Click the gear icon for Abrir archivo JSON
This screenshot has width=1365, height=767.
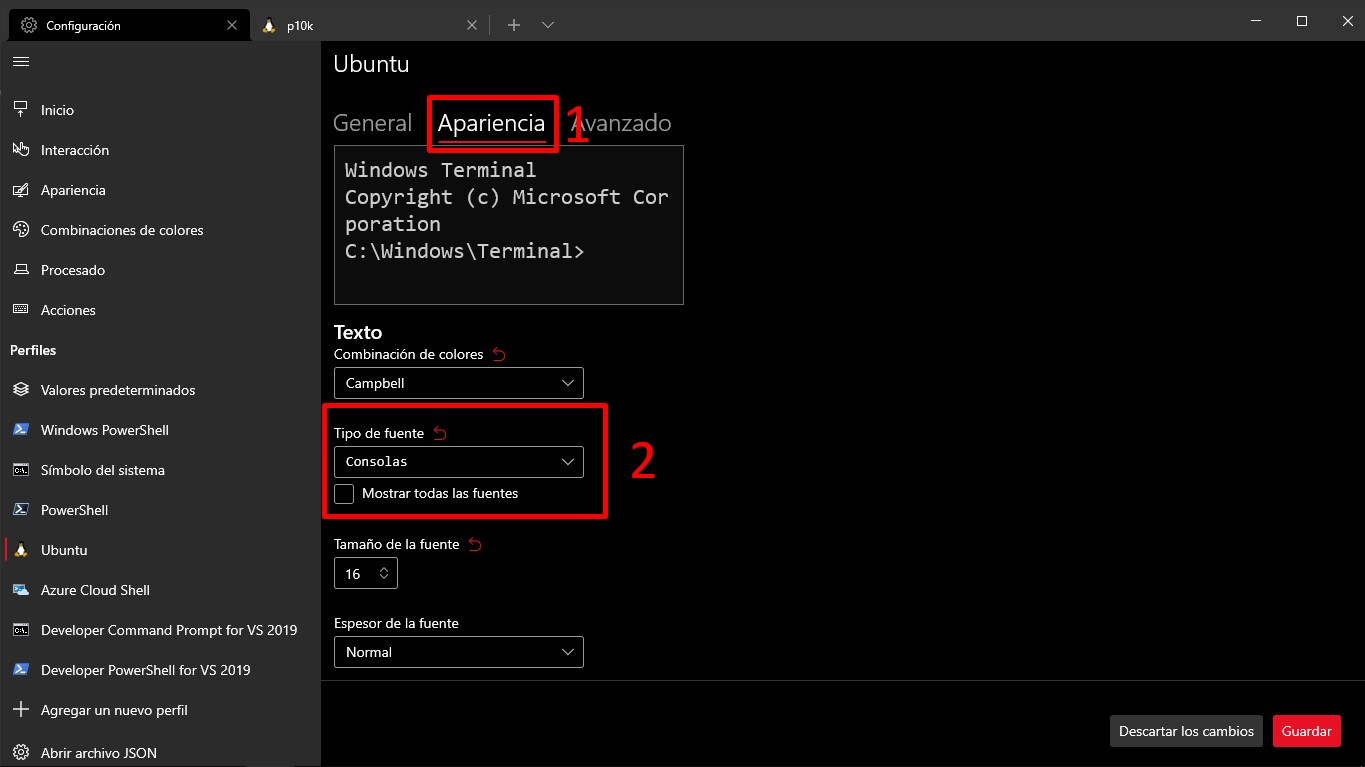click(21, 753)
